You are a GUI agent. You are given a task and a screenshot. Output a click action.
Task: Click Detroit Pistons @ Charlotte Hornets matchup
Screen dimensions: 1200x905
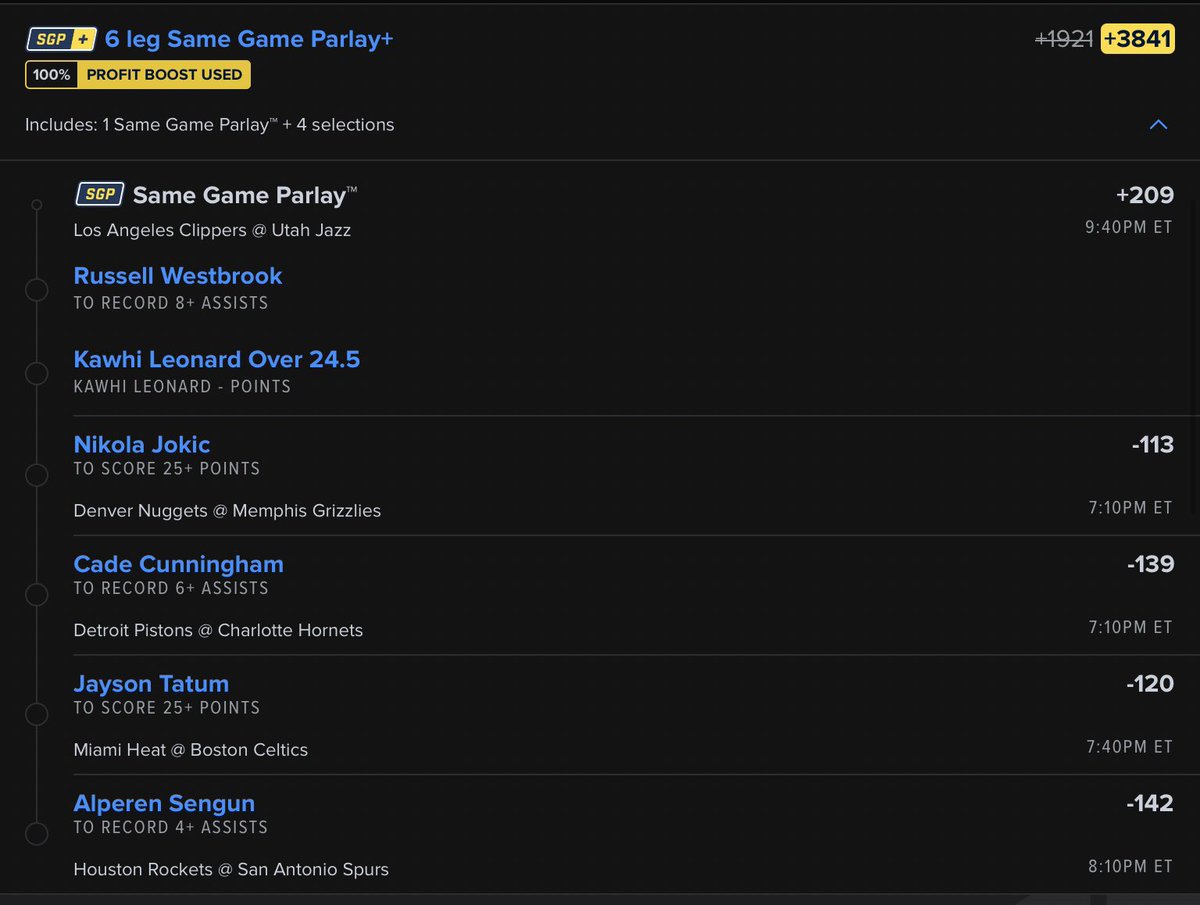tap(218, 630)
